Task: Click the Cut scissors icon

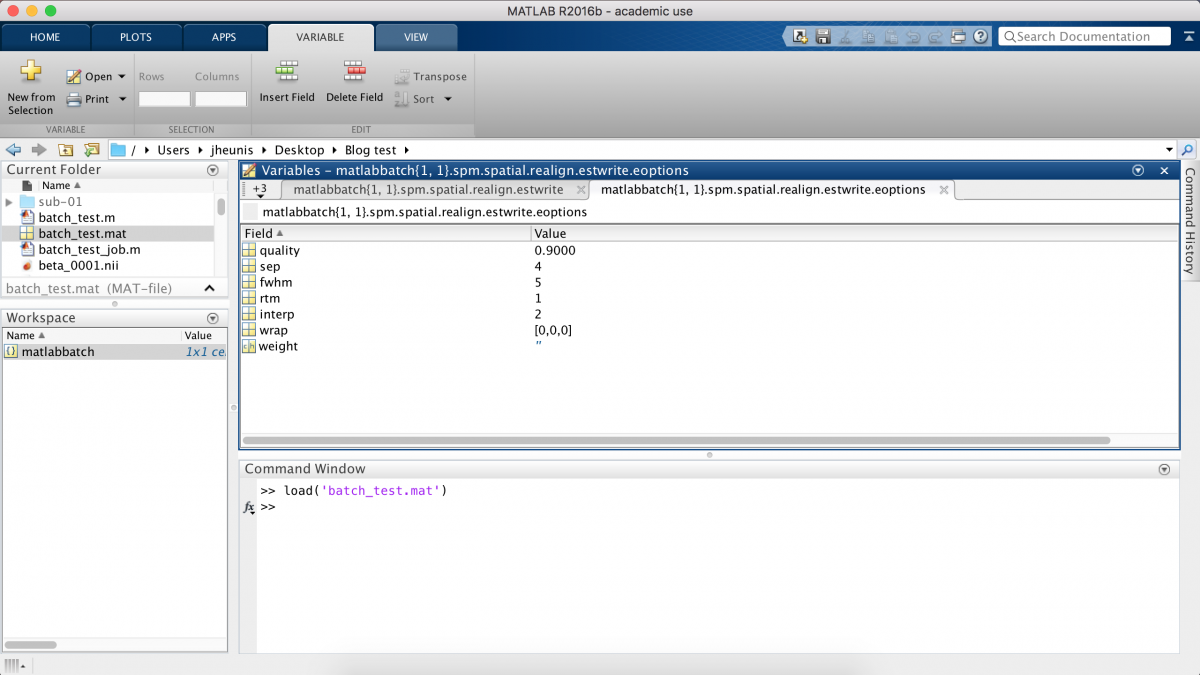Action: coord(845,36)
